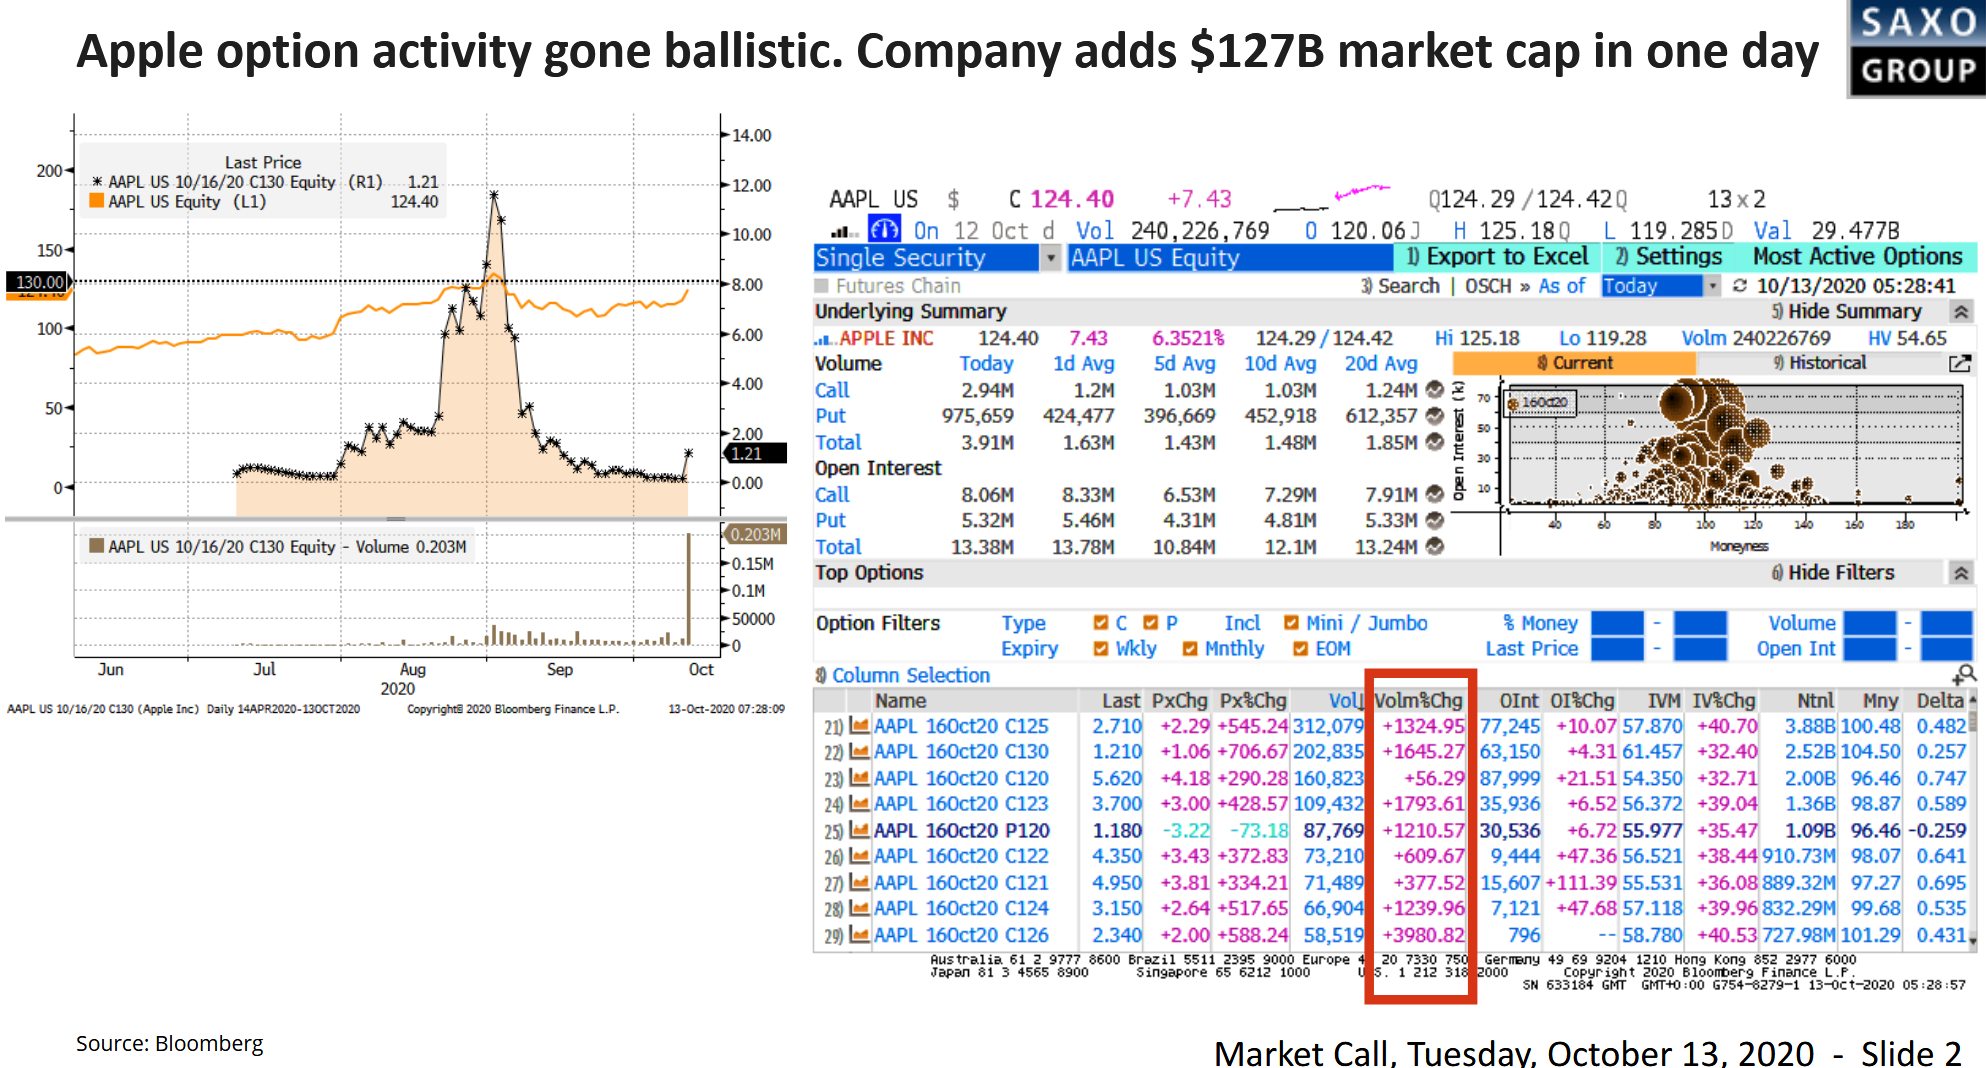Disable the Mini / Jumbo checkbox
Screen dimensions: 1986x1068
(x=1292, y=623)
